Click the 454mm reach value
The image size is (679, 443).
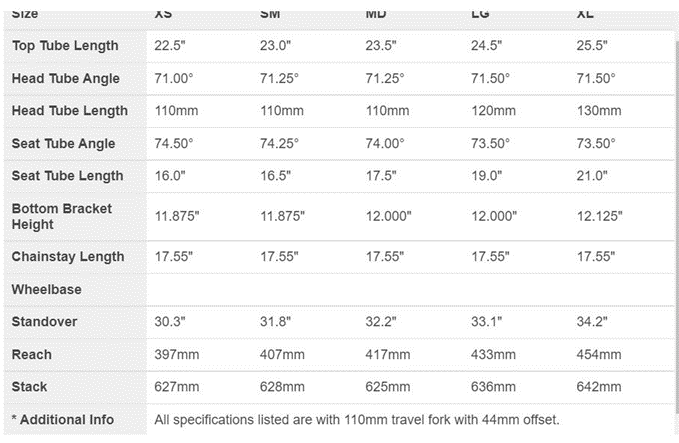[x=598, y=355]
